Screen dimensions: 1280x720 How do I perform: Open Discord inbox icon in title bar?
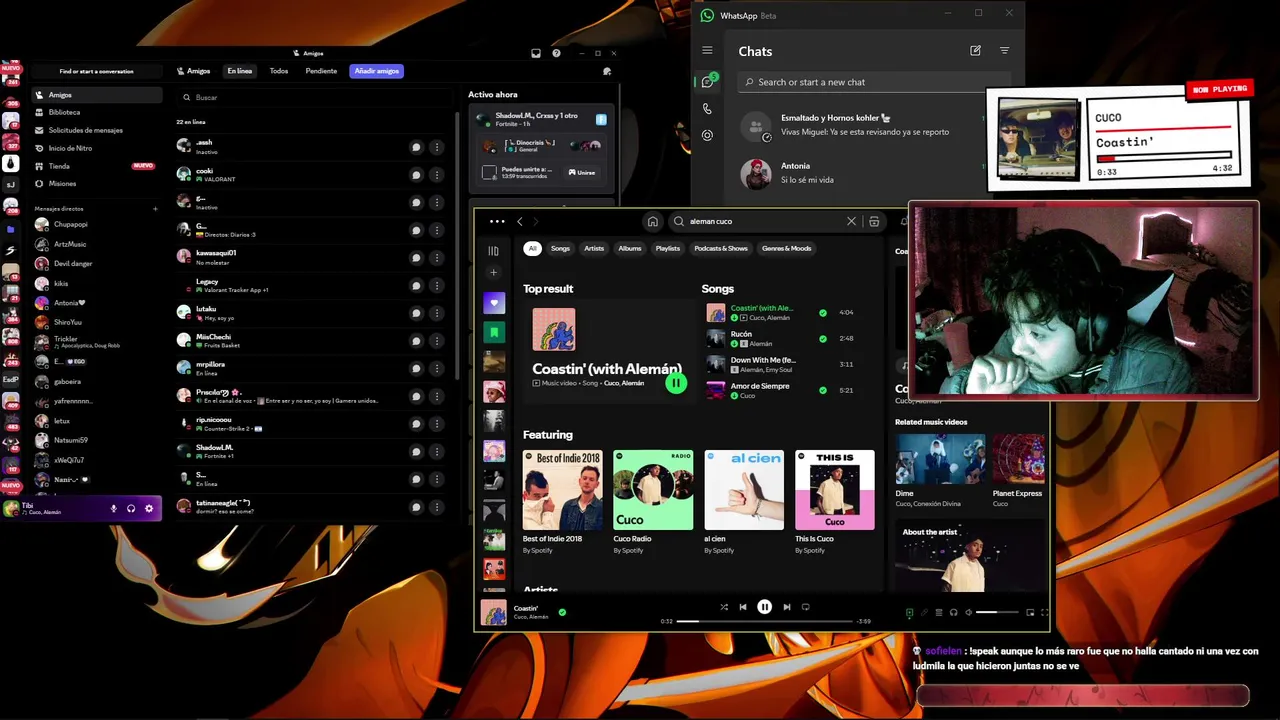(x=536, y=53)
